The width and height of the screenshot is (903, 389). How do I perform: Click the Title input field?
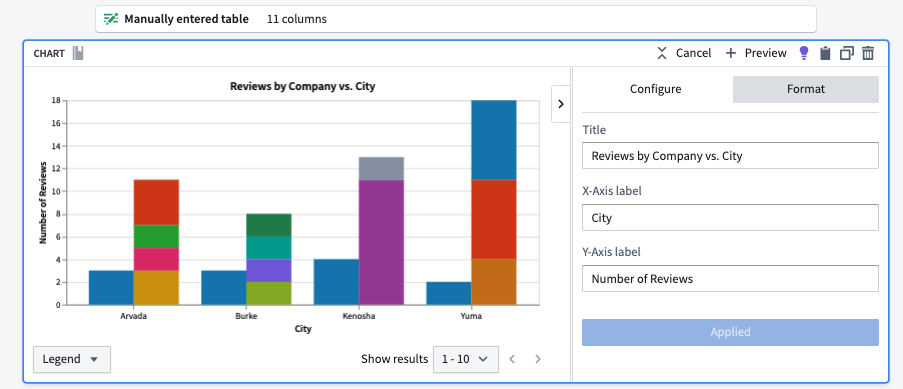[730, 156]
